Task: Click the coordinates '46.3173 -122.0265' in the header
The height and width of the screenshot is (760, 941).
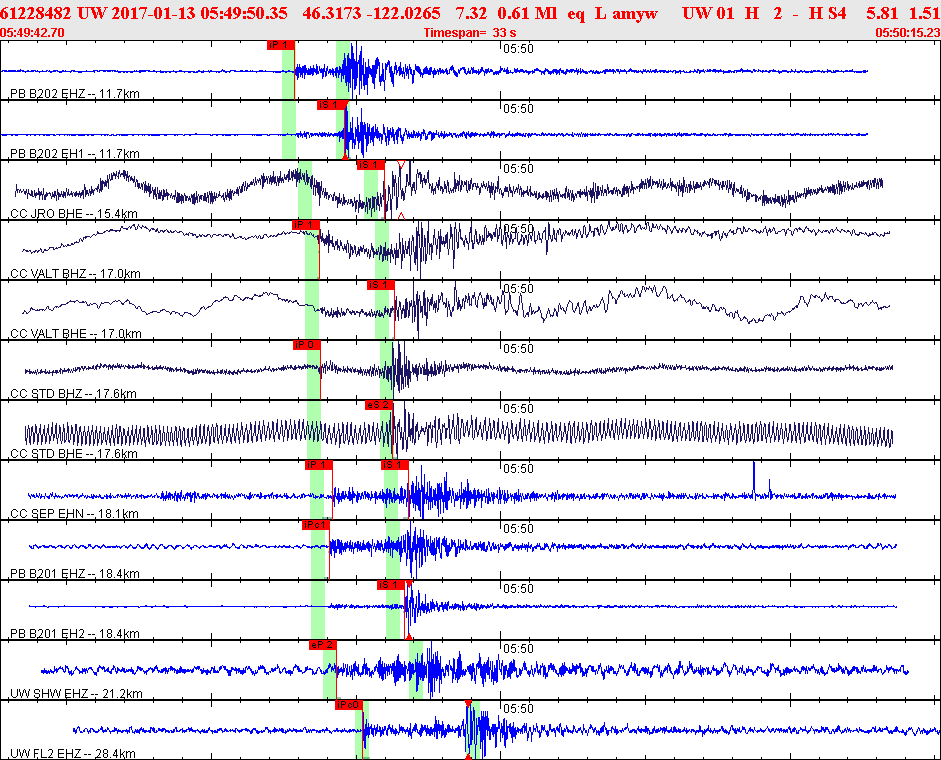Action: (371, 13)
